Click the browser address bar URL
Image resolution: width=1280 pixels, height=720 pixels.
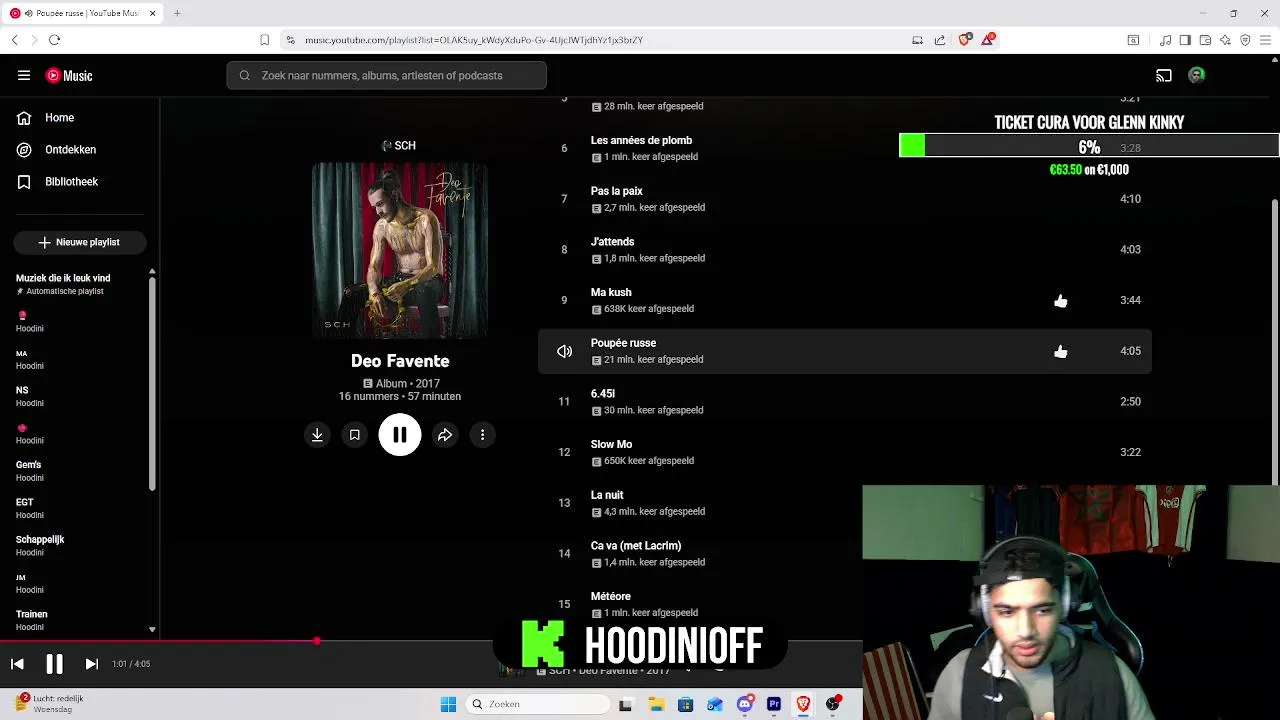tap(474, 40)
